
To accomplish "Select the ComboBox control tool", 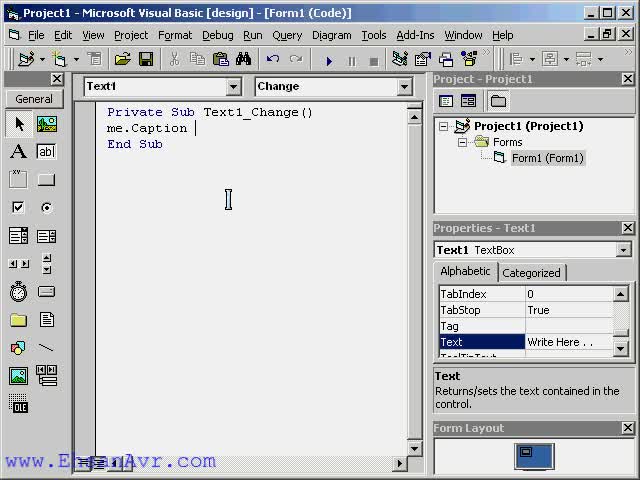I will (19, 236).
